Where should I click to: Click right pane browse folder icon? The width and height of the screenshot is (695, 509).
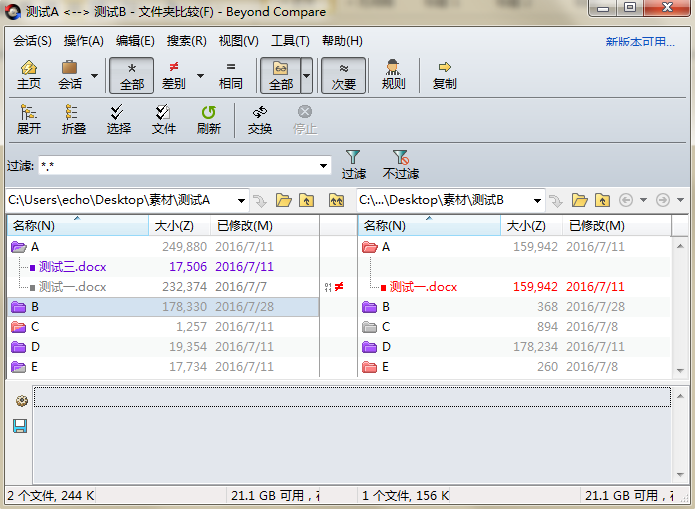tap(579, 201)
